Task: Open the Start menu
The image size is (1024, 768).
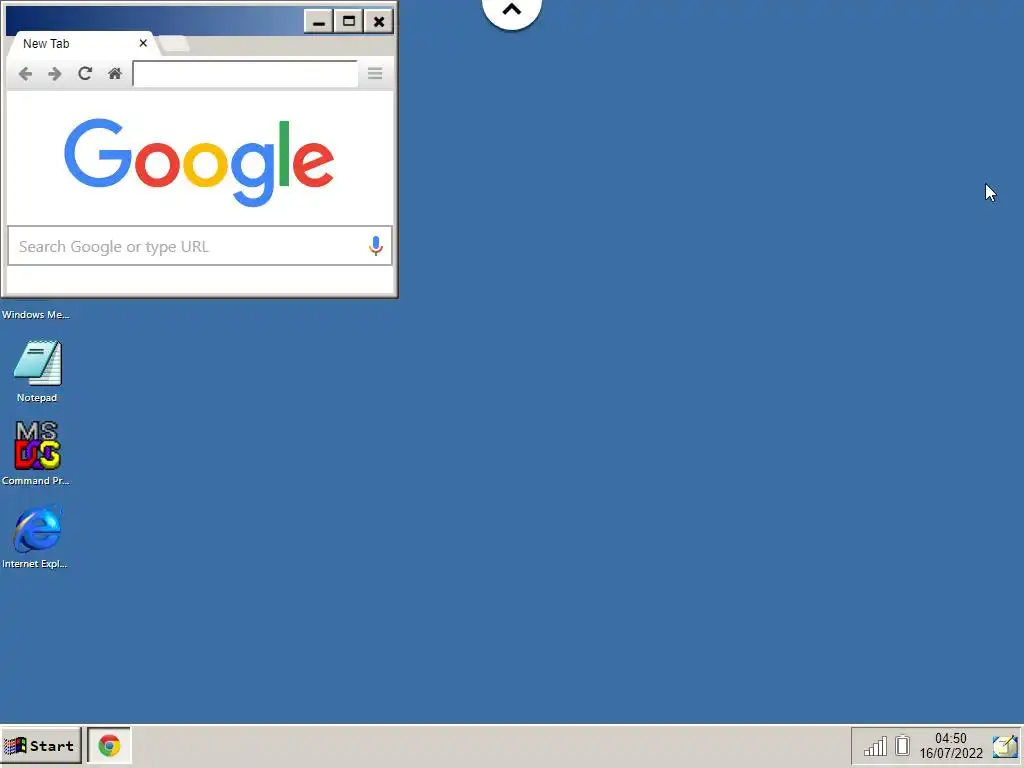Action: [x=41, y=745]
